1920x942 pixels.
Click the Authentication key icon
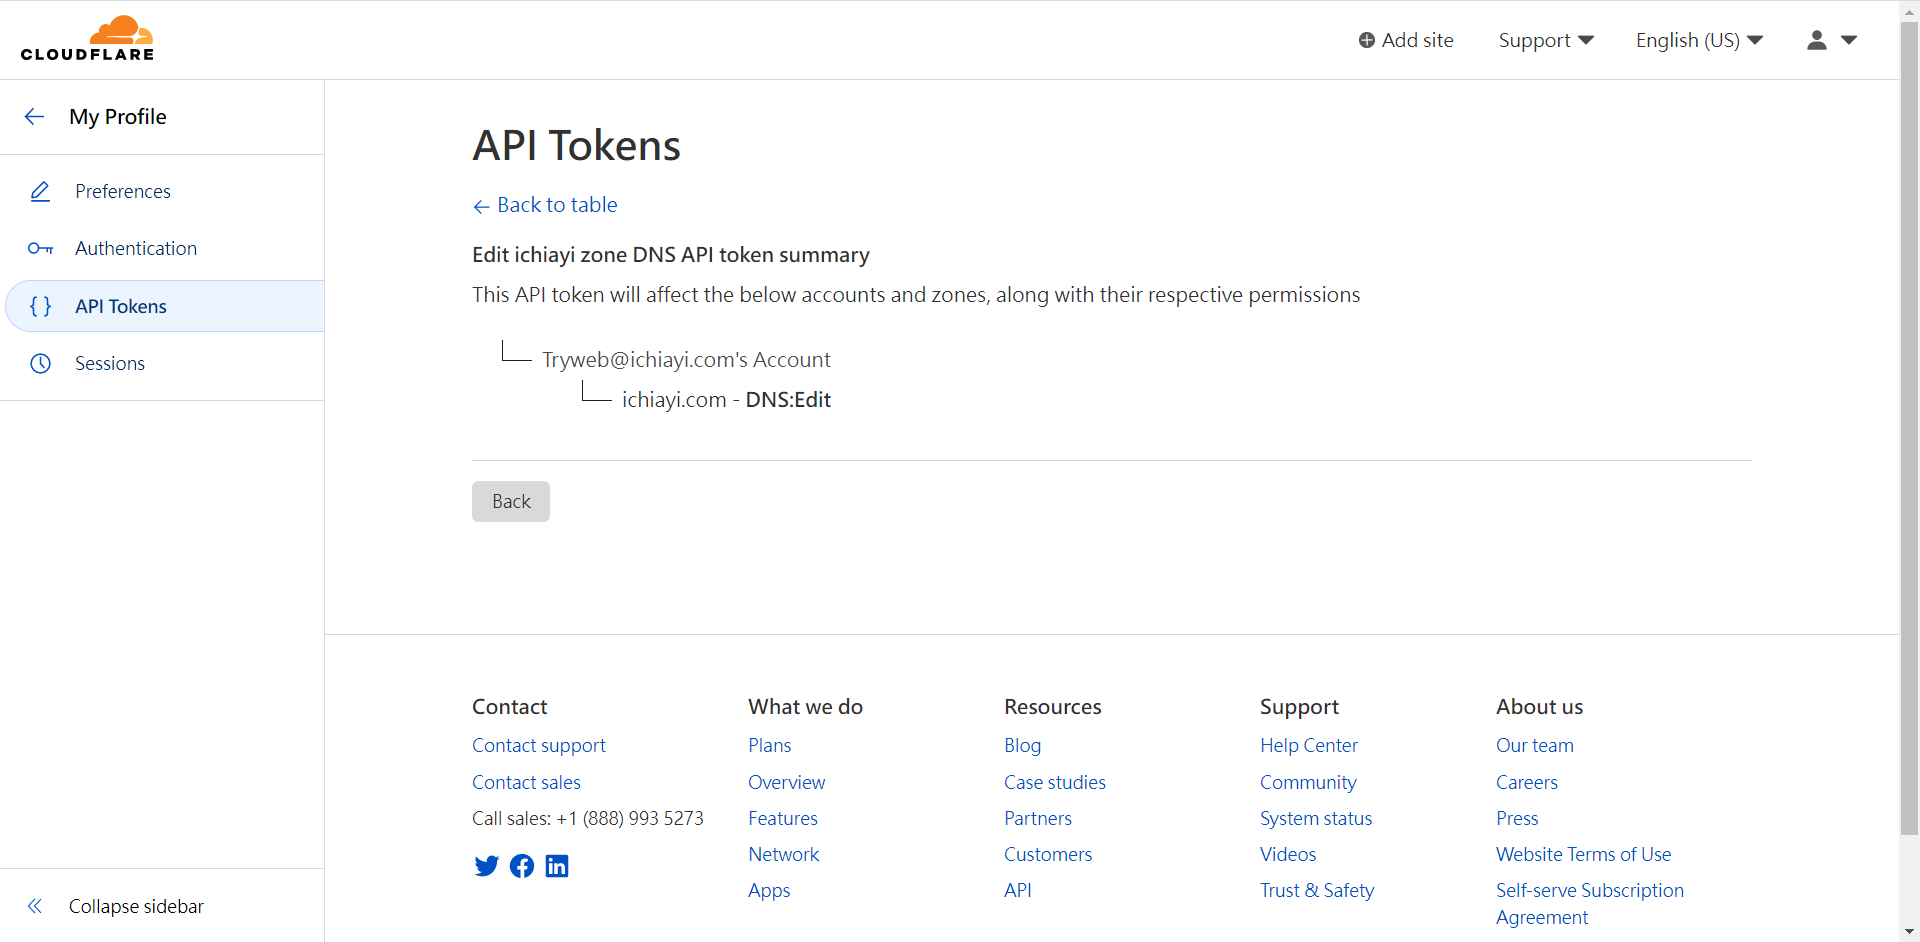tap(40, 248)
